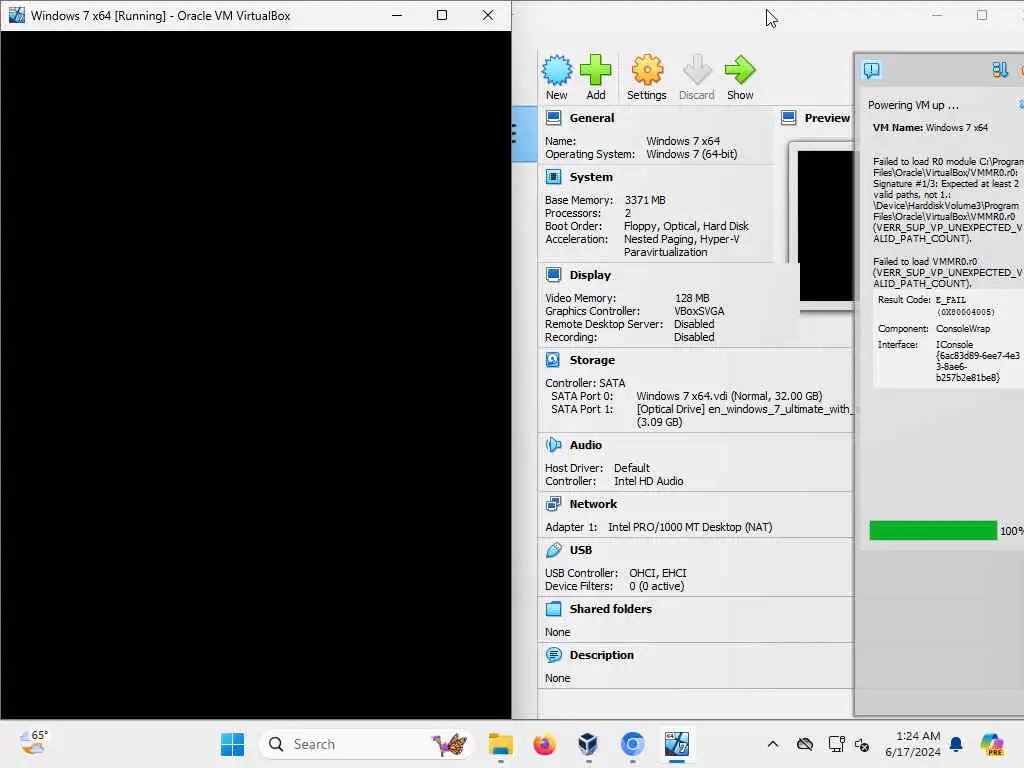This screenshot has width=1024, height=768.
Task: Click the Audio section header text
Action: coord(585,445)
